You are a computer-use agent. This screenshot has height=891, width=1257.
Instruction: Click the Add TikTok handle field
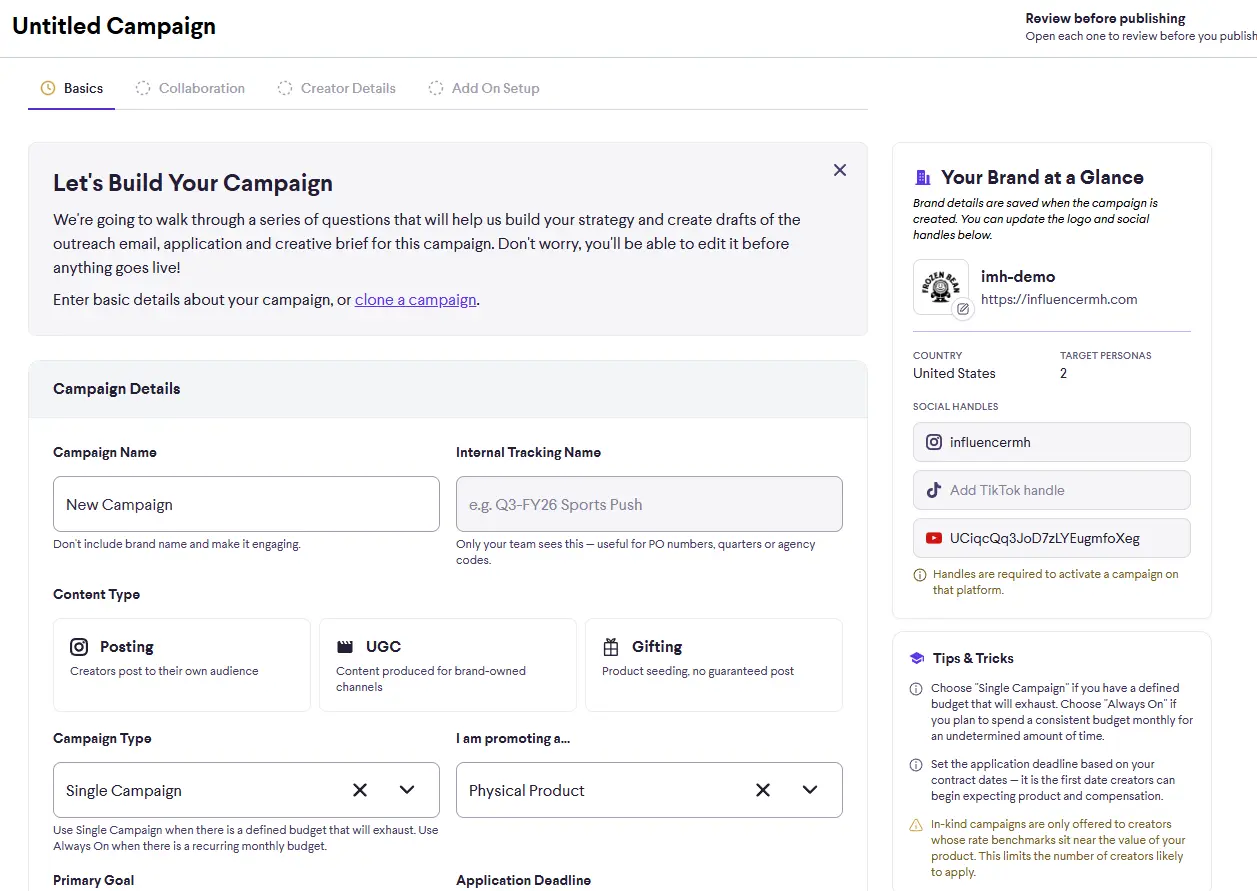[1052, 490]
